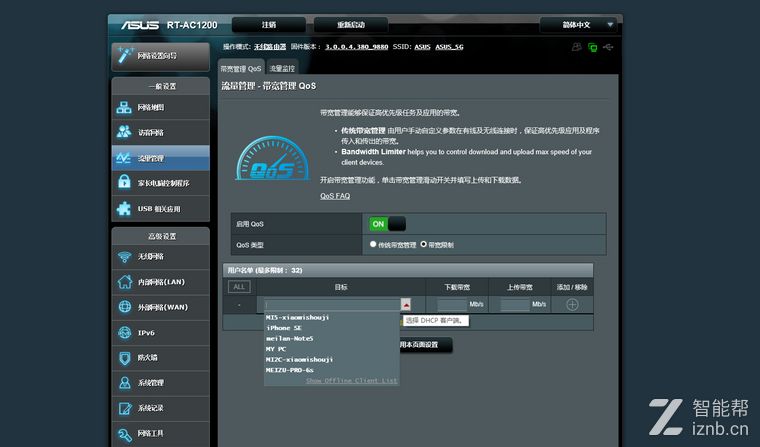
Task: Select the 流量管理 traffic manager icon
Action: point(124,158)
